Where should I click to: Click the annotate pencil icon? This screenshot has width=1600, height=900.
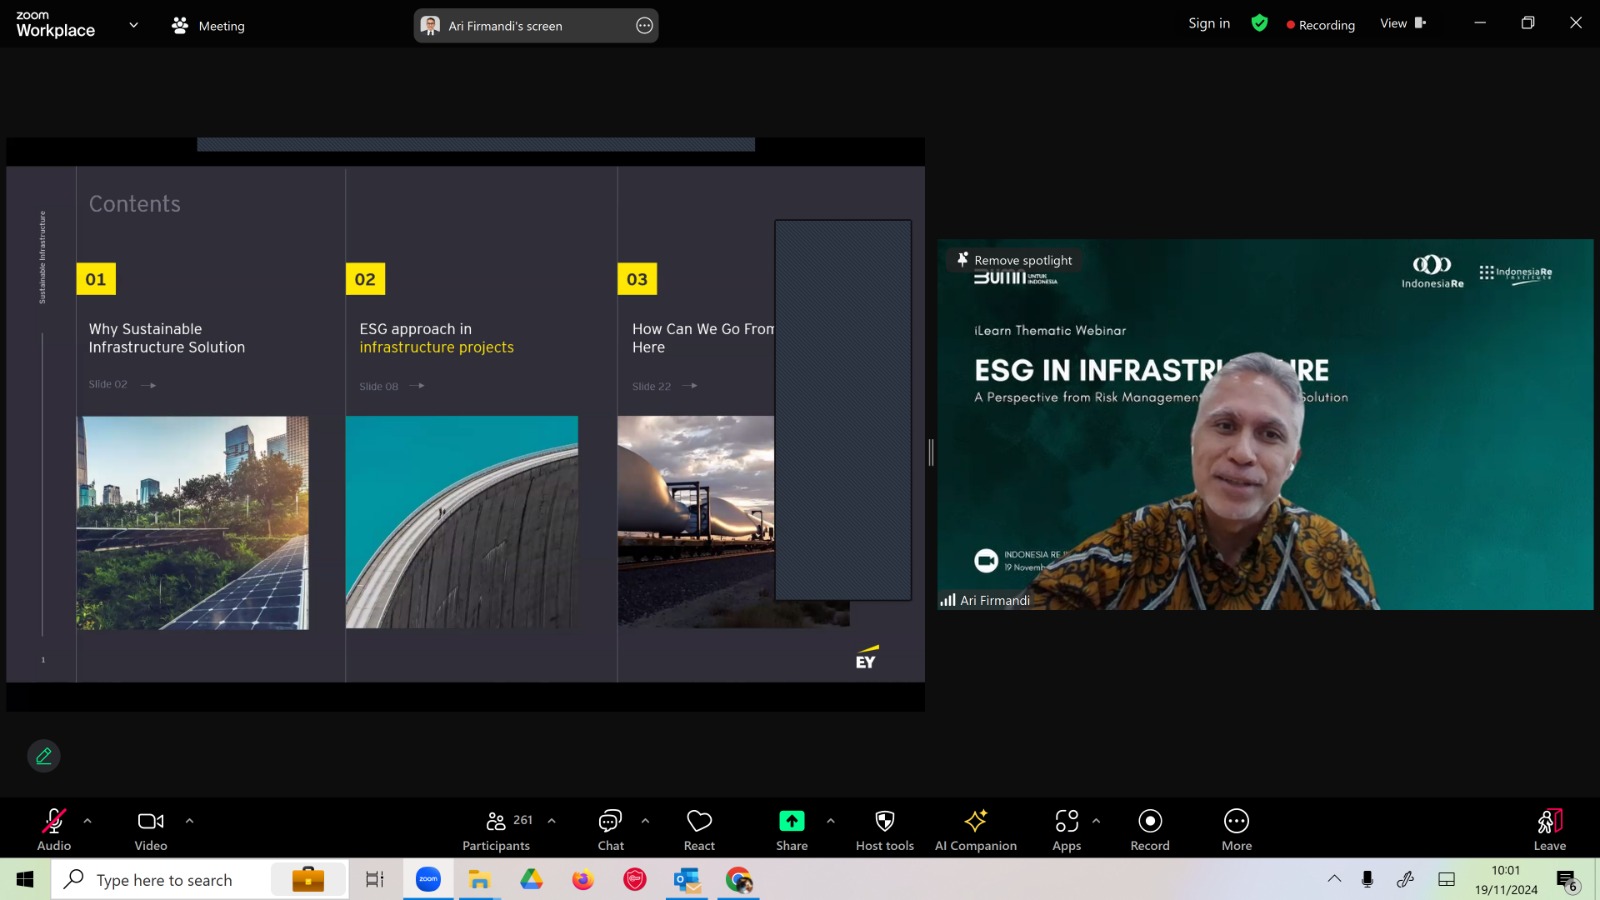point(44,756)
